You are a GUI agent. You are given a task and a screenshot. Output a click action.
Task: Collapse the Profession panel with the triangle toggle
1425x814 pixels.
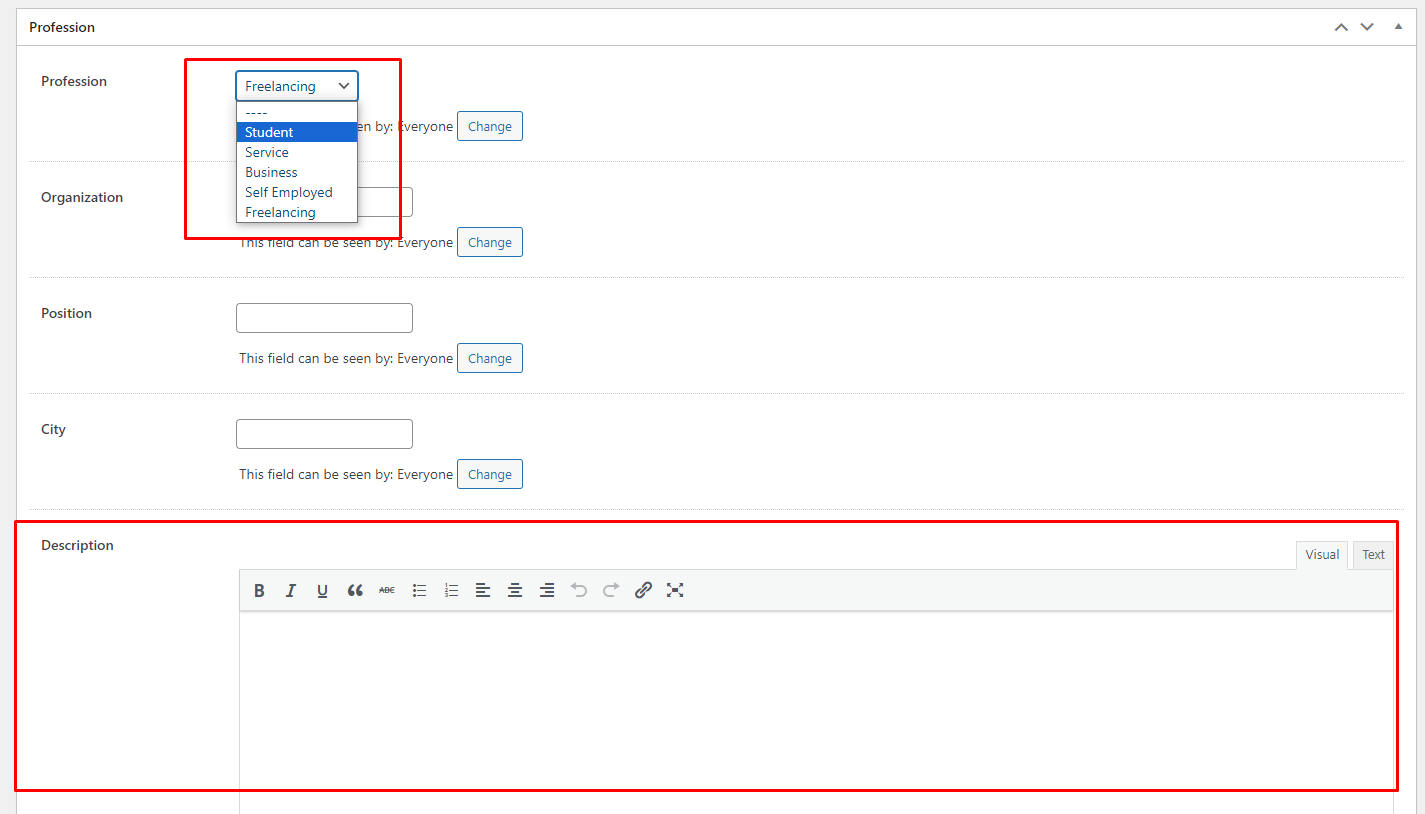coord(1398,27)
